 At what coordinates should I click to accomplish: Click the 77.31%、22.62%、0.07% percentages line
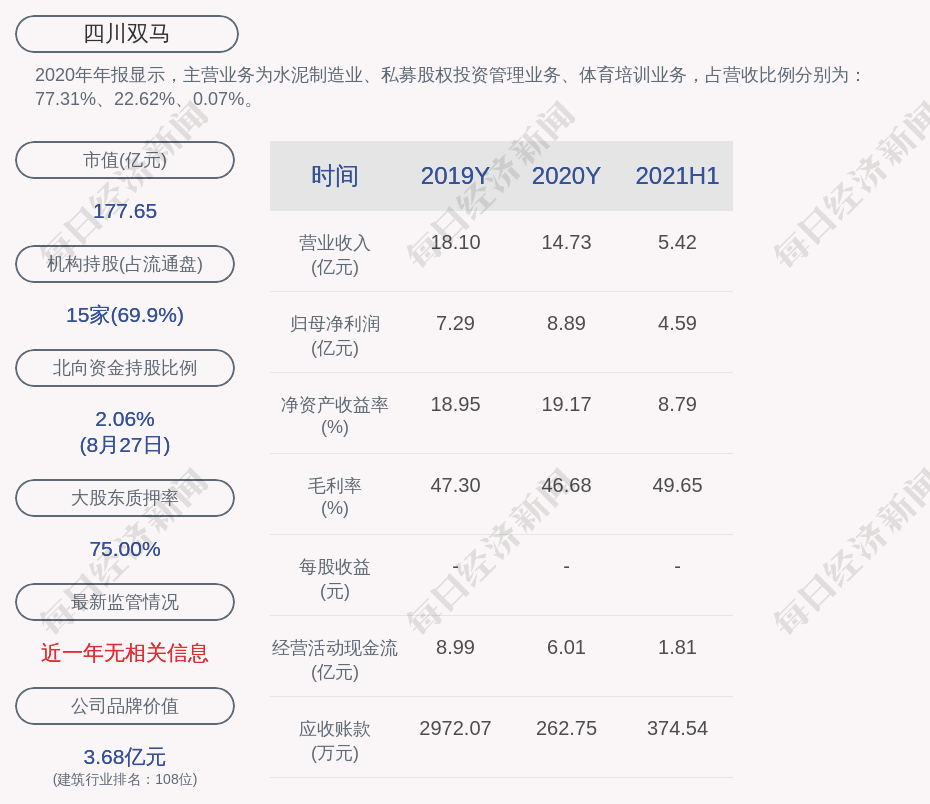coord(145,99)
